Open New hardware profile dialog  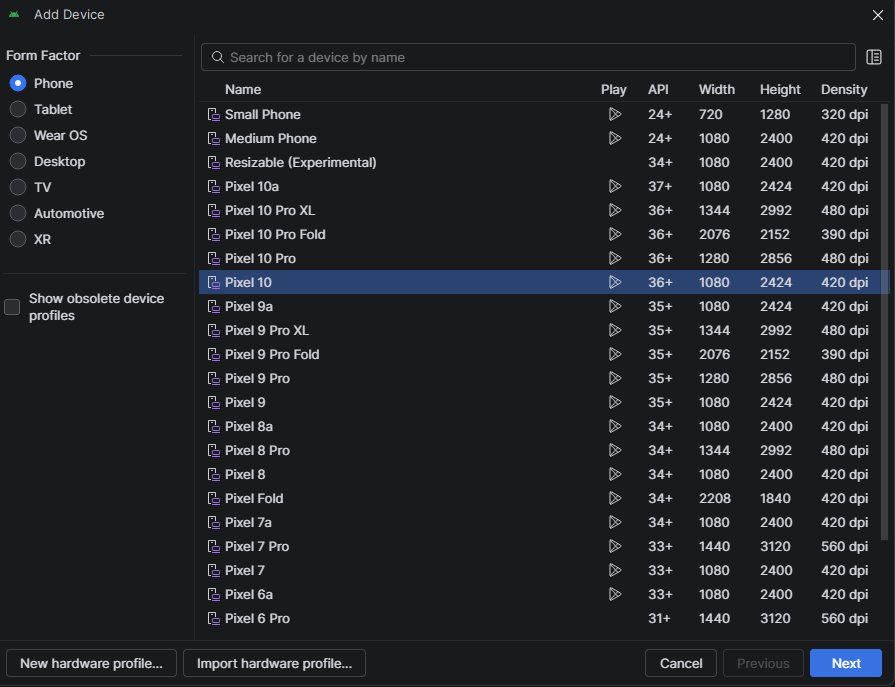pos(91,663)
